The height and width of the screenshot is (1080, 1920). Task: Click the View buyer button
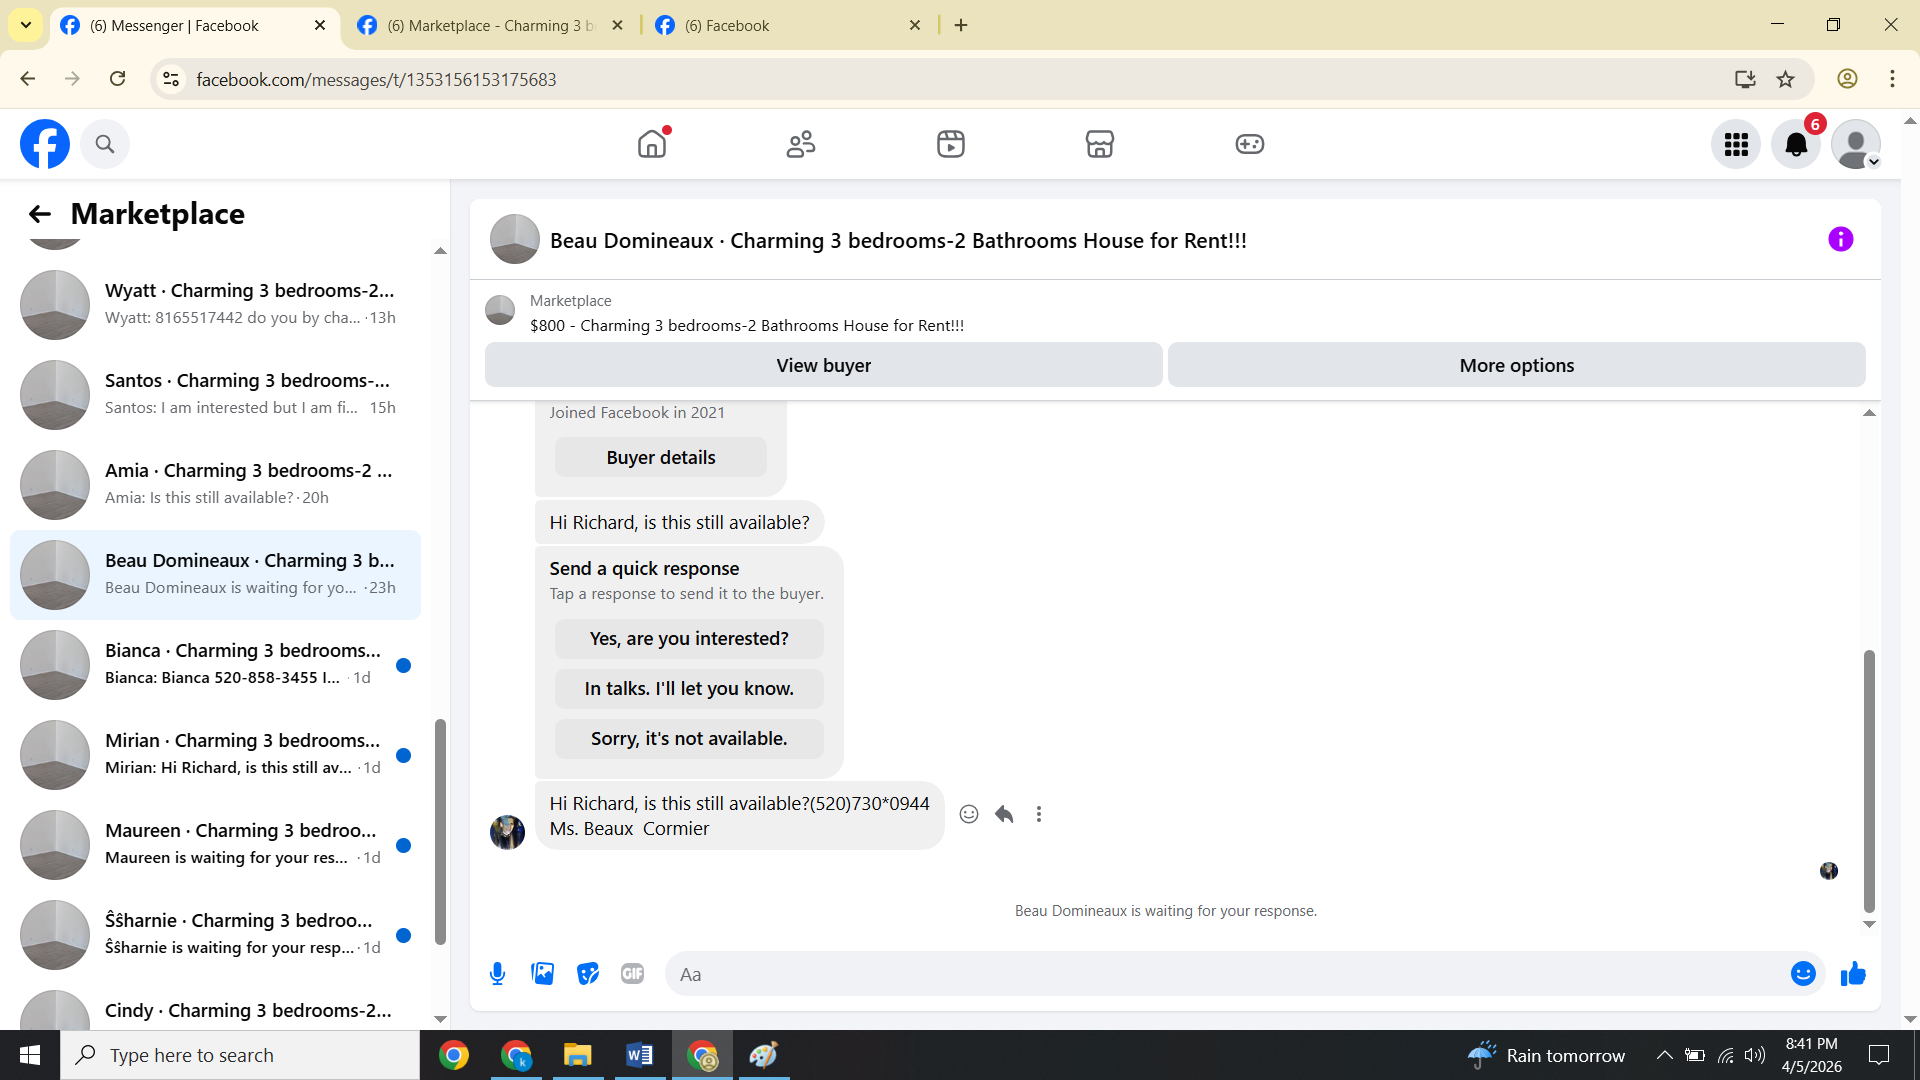[823, 365]
